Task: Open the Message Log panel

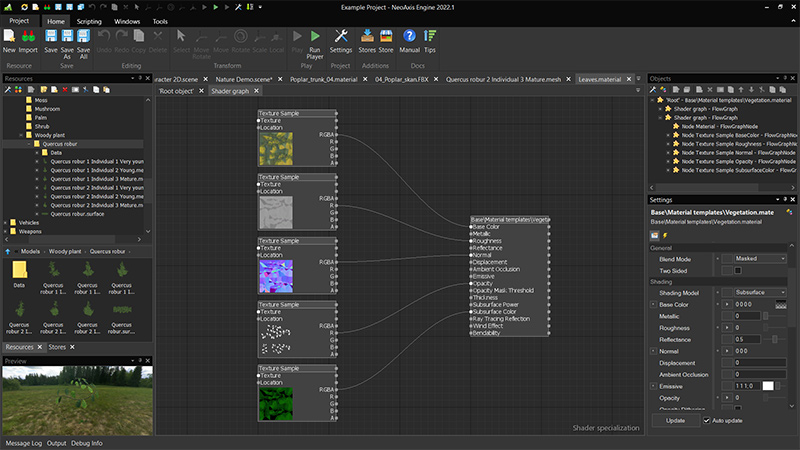Action: pyautogui.click(x=24, y=442)
